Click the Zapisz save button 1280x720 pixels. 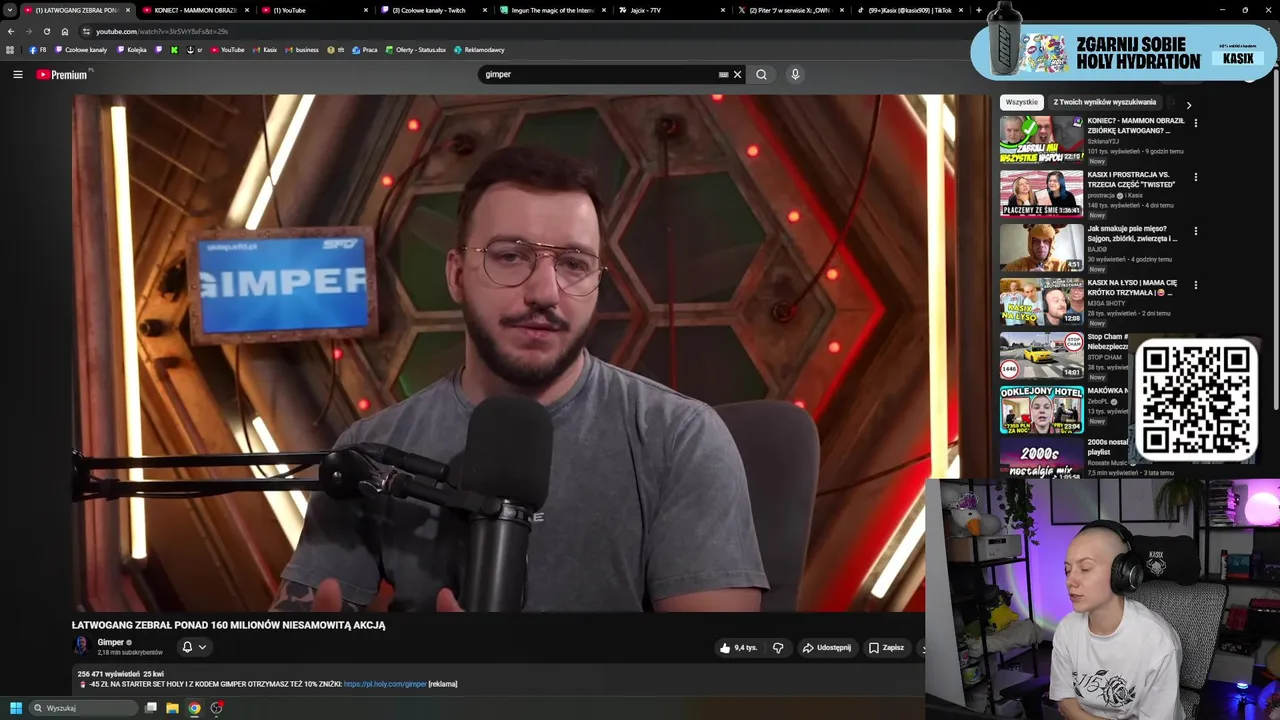coord(887,648)
